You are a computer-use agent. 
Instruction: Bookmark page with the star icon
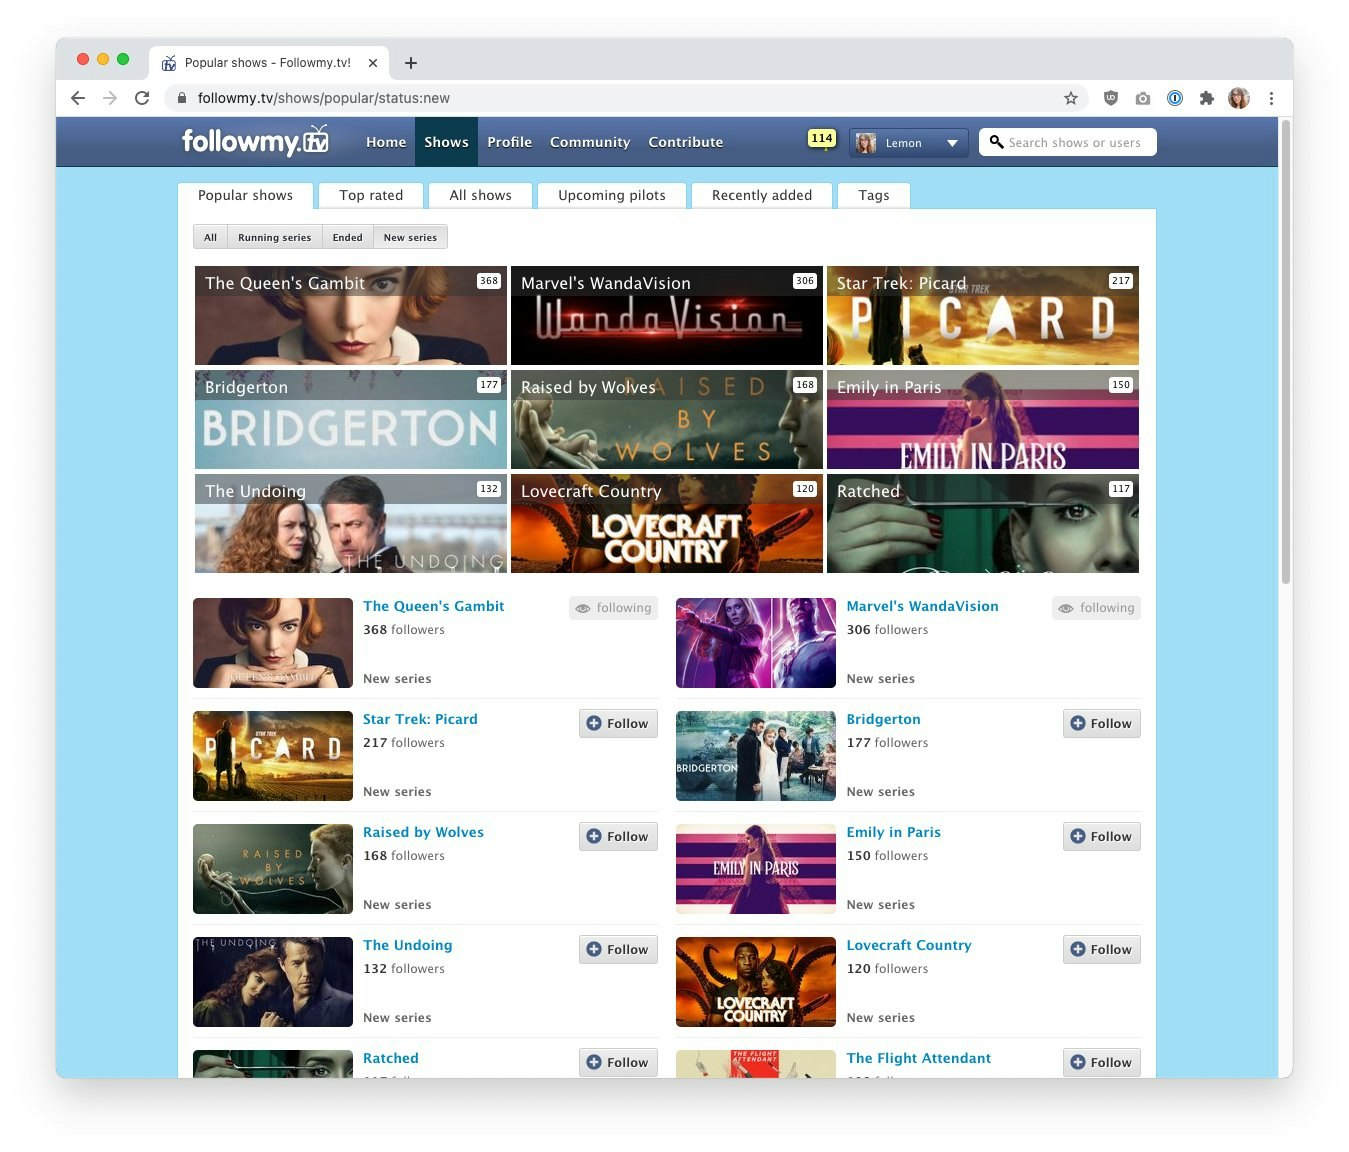point(1071,98)
